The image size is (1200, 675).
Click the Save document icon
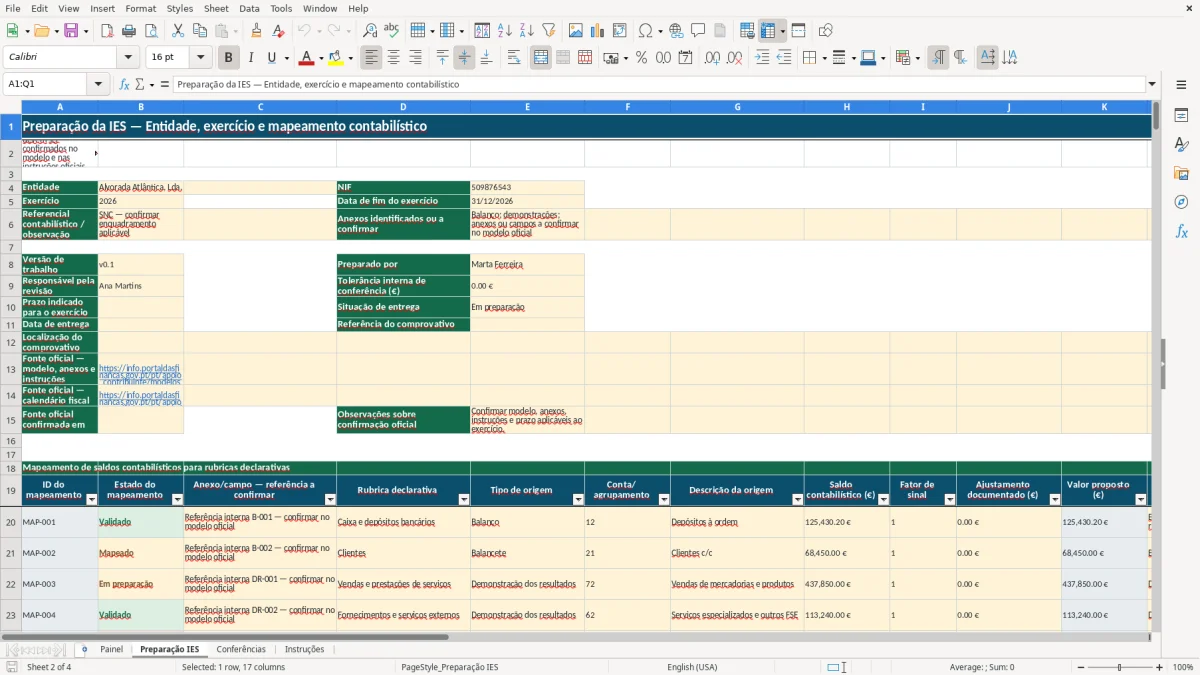point(71,31)
